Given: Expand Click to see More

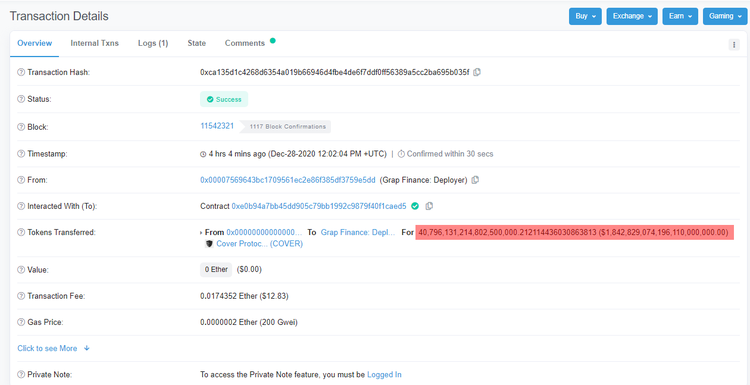Looking at the screenshot, I should (54, 348).
